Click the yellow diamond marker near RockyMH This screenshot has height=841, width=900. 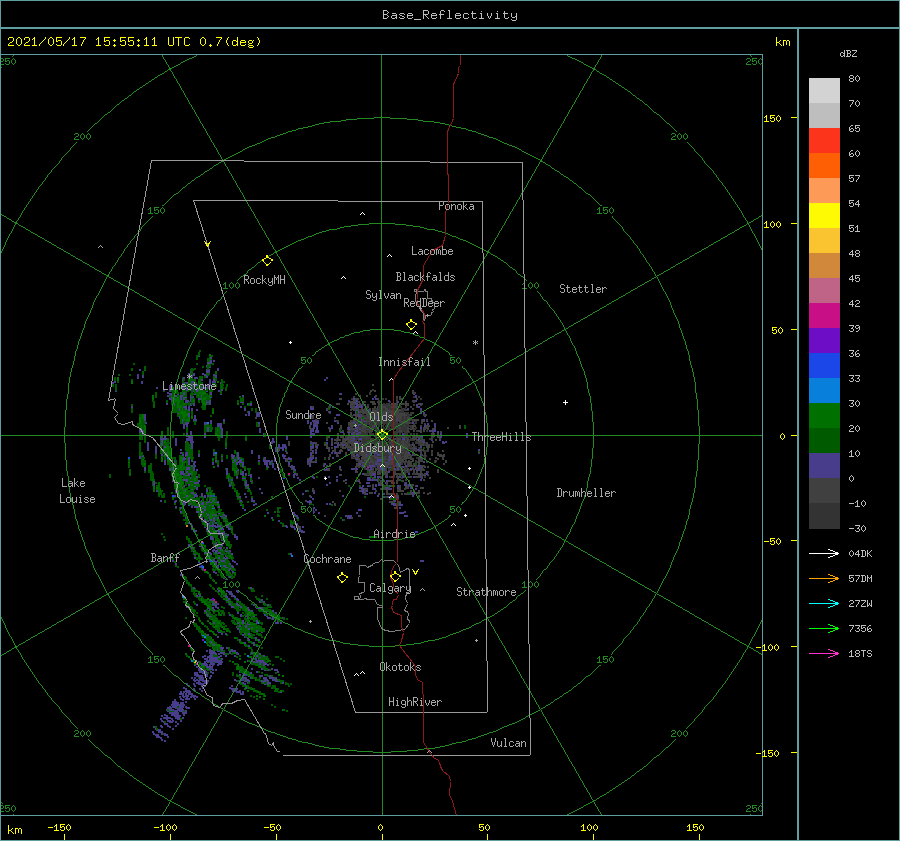267,261
